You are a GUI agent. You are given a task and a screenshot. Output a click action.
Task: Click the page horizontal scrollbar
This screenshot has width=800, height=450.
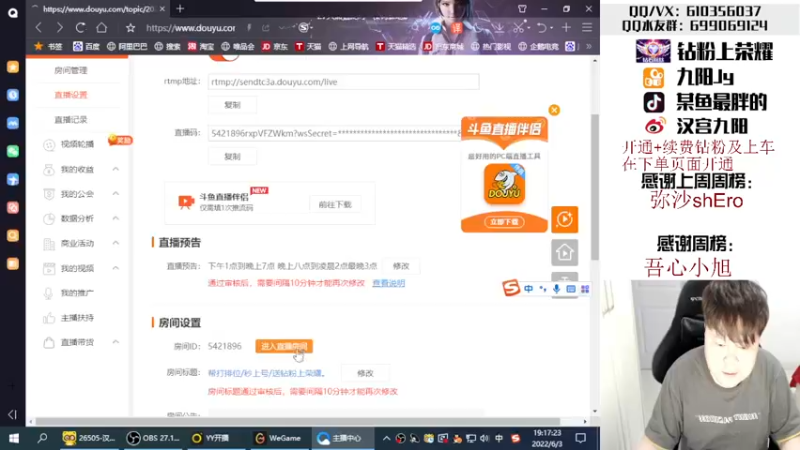(x=297, y=421)
